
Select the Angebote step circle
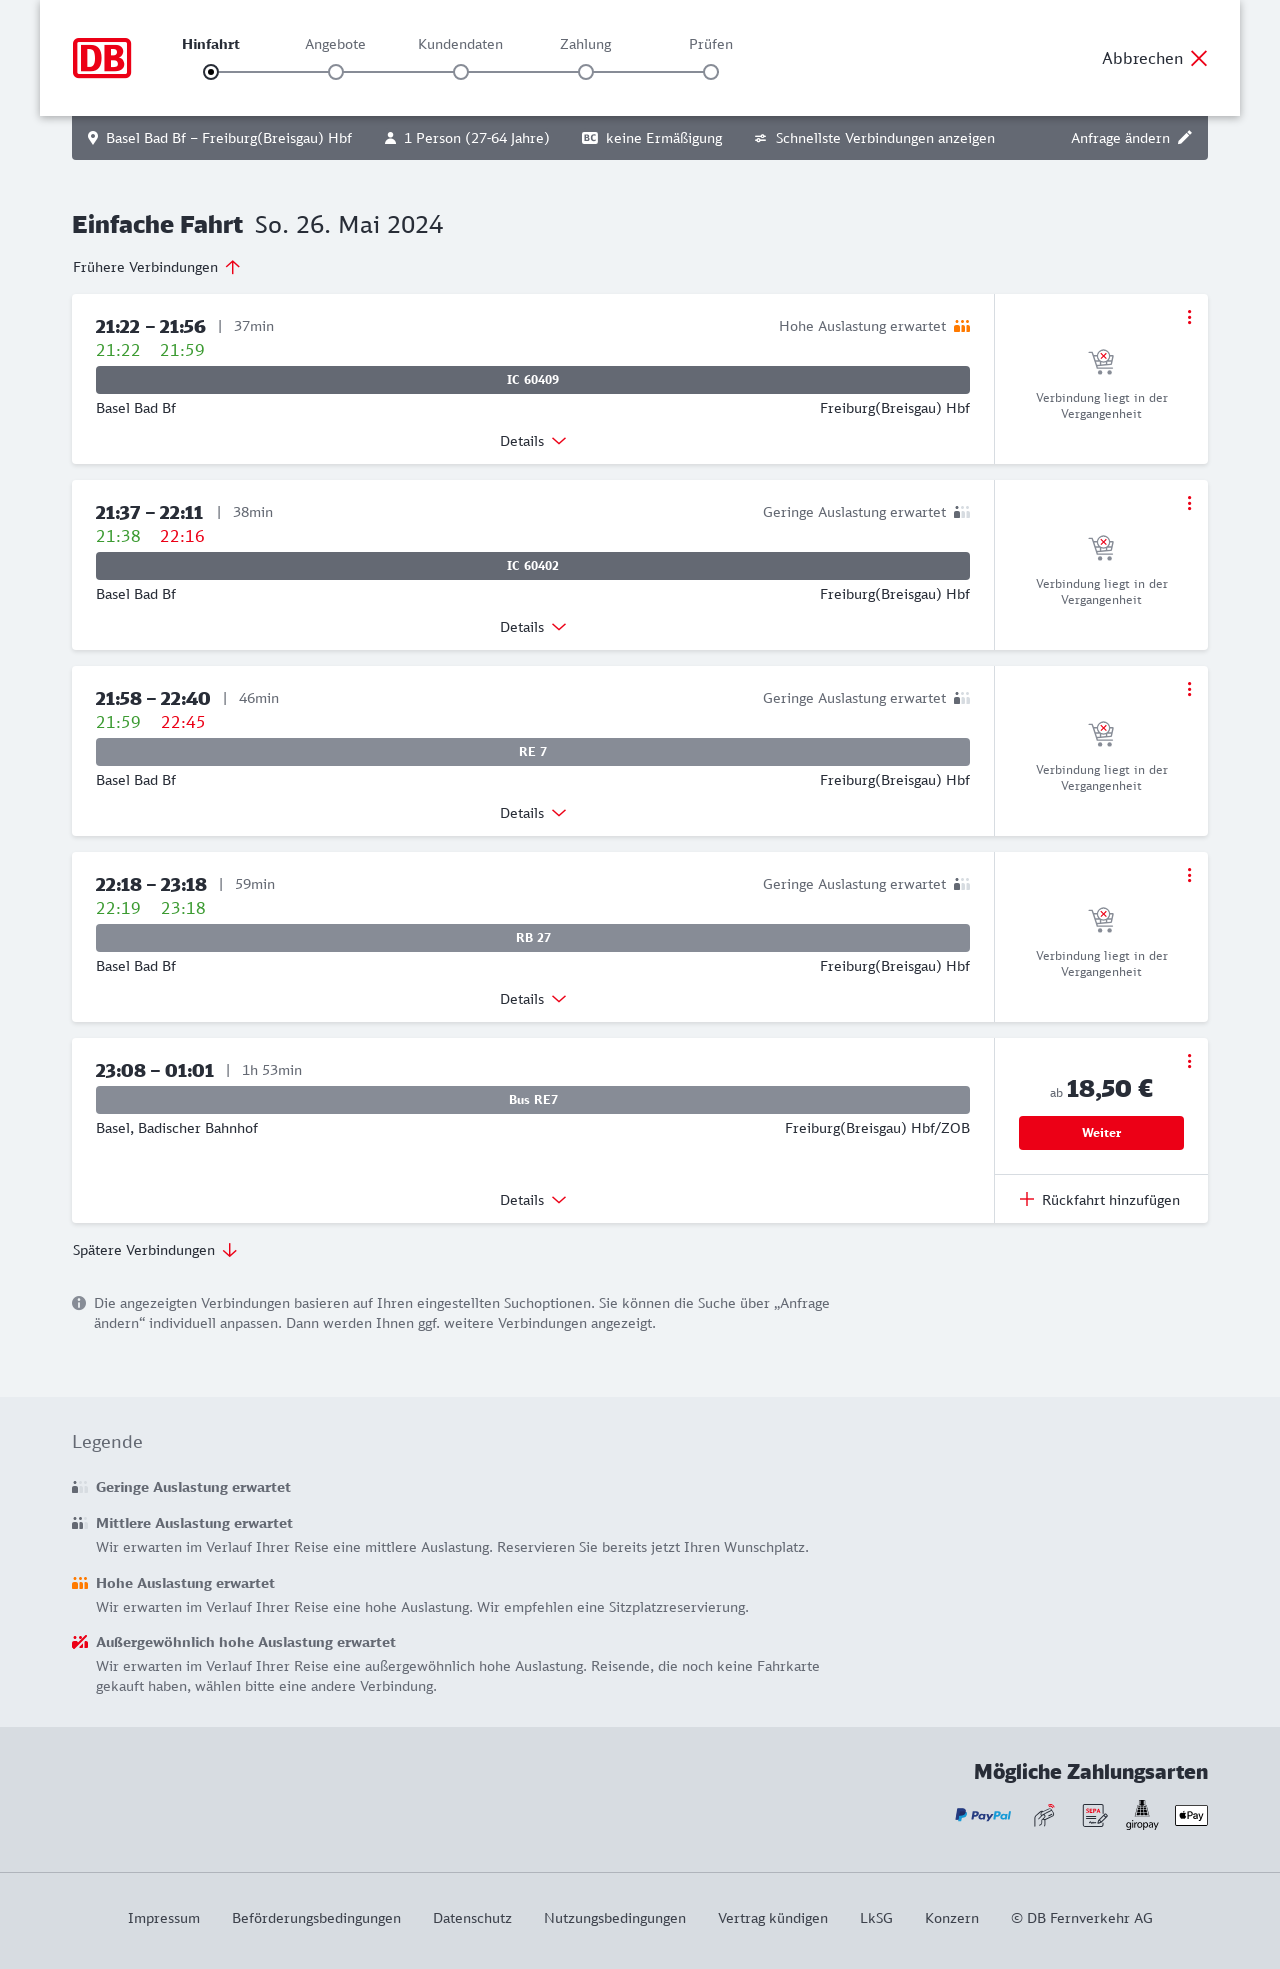tap(336, 72)
